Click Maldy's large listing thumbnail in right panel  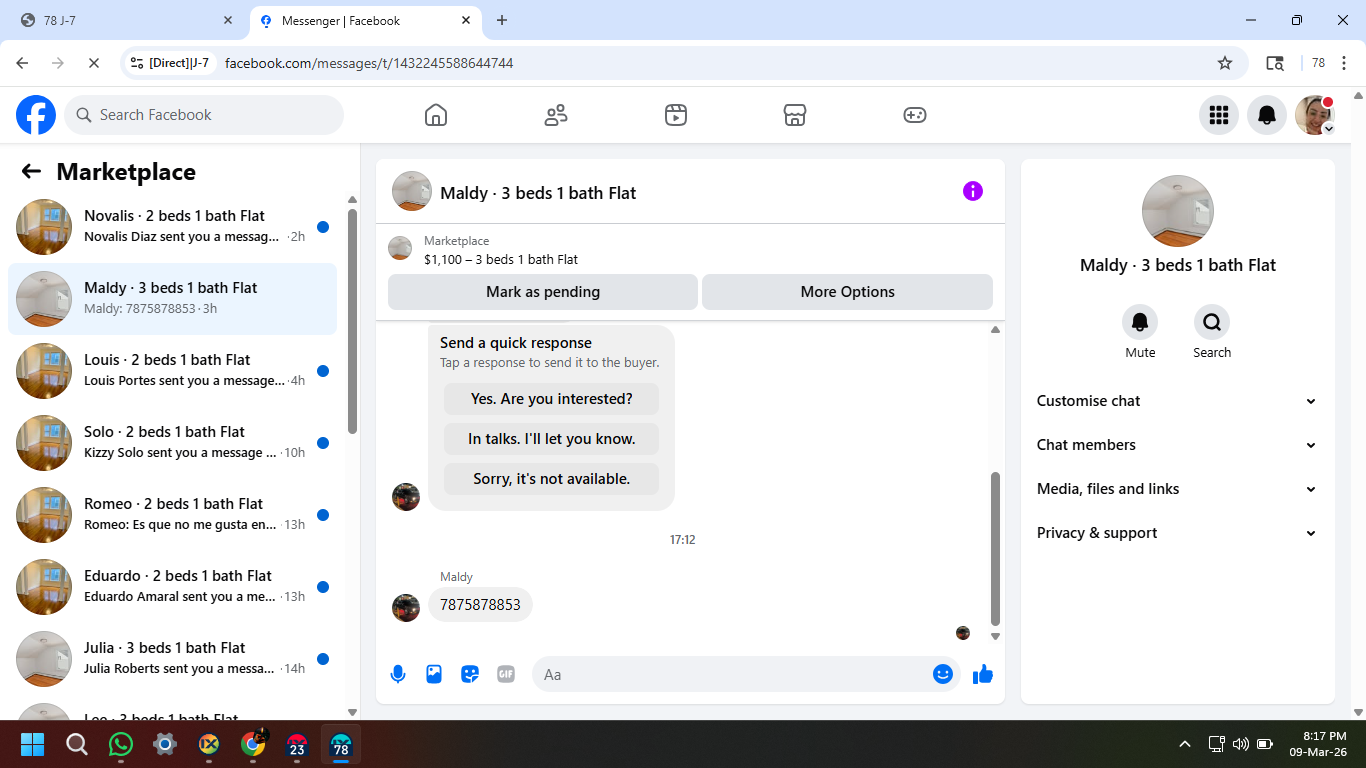coord(1178,211)
